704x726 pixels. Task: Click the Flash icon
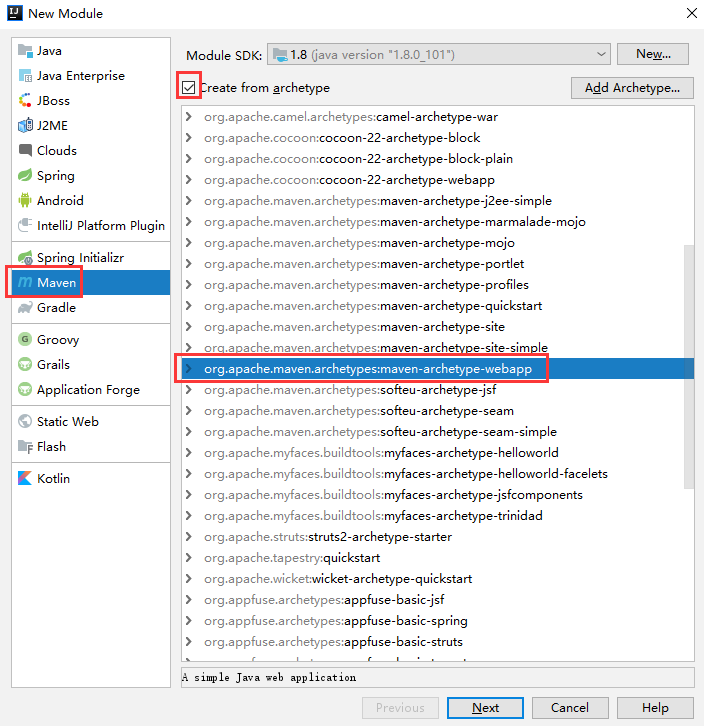pos(25,446)
